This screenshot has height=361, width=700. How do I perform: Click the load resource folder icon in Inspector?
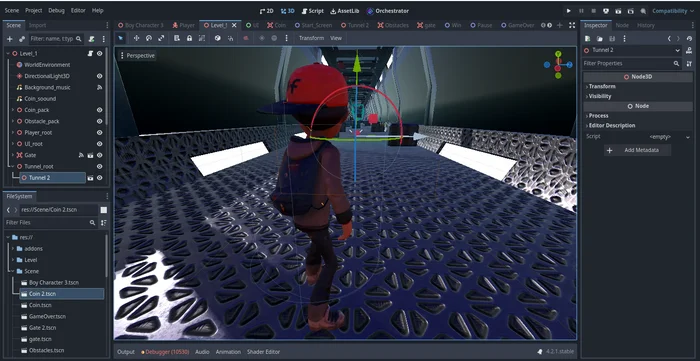[x=600, y=39]
